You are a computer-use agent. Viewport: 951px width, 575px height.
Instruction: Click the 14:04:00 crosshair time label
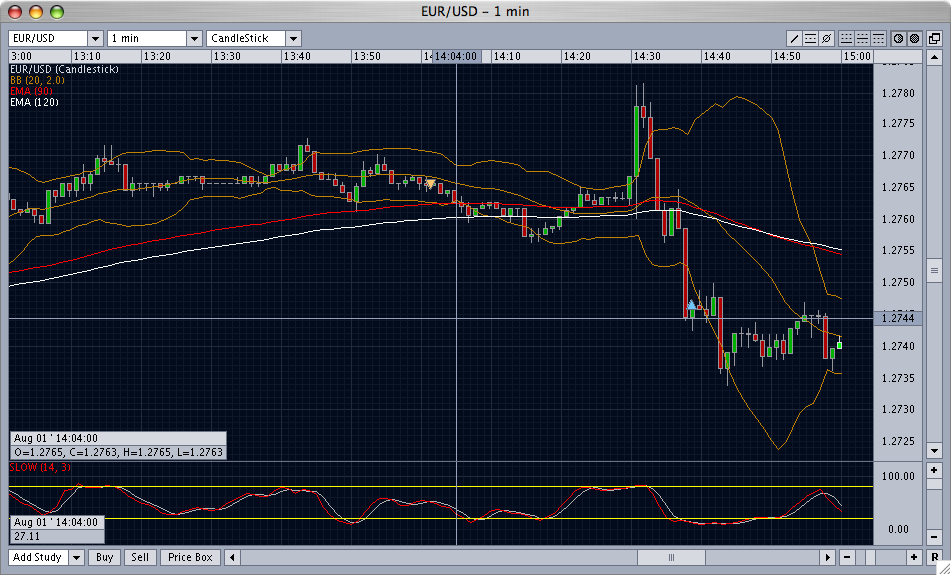coord(456,56)
